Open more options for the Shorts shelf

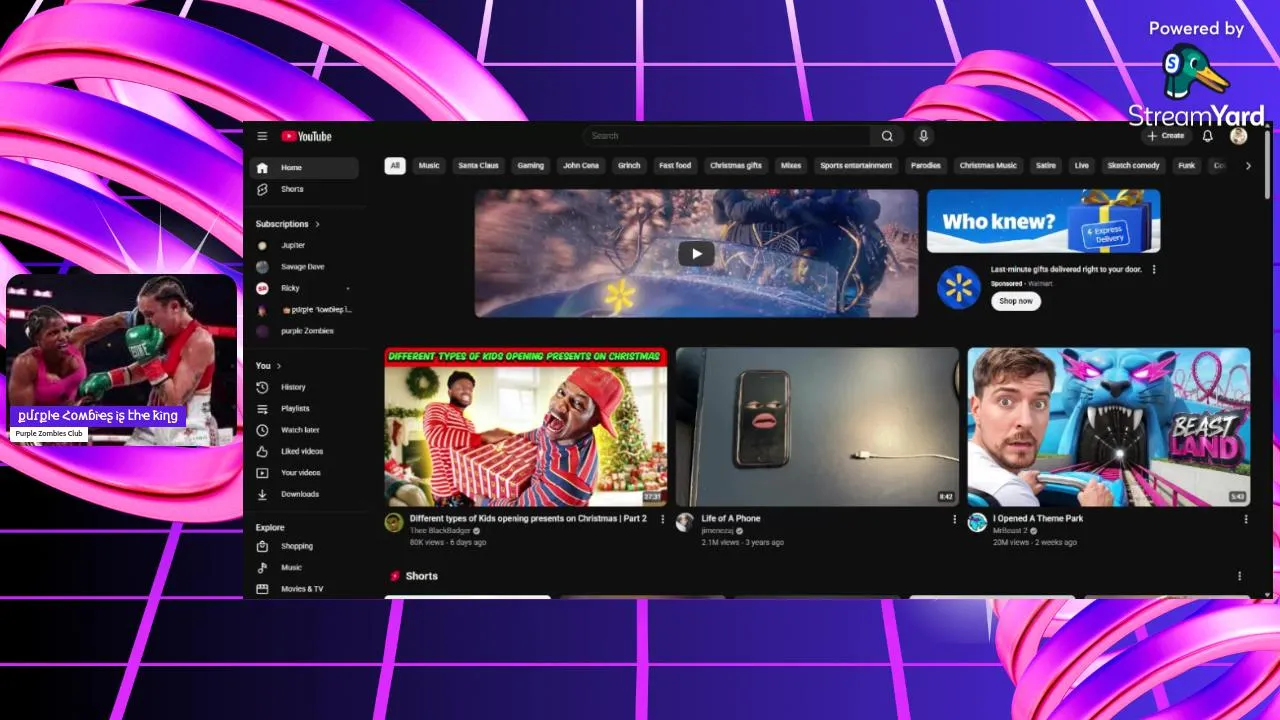(1239, 576)
